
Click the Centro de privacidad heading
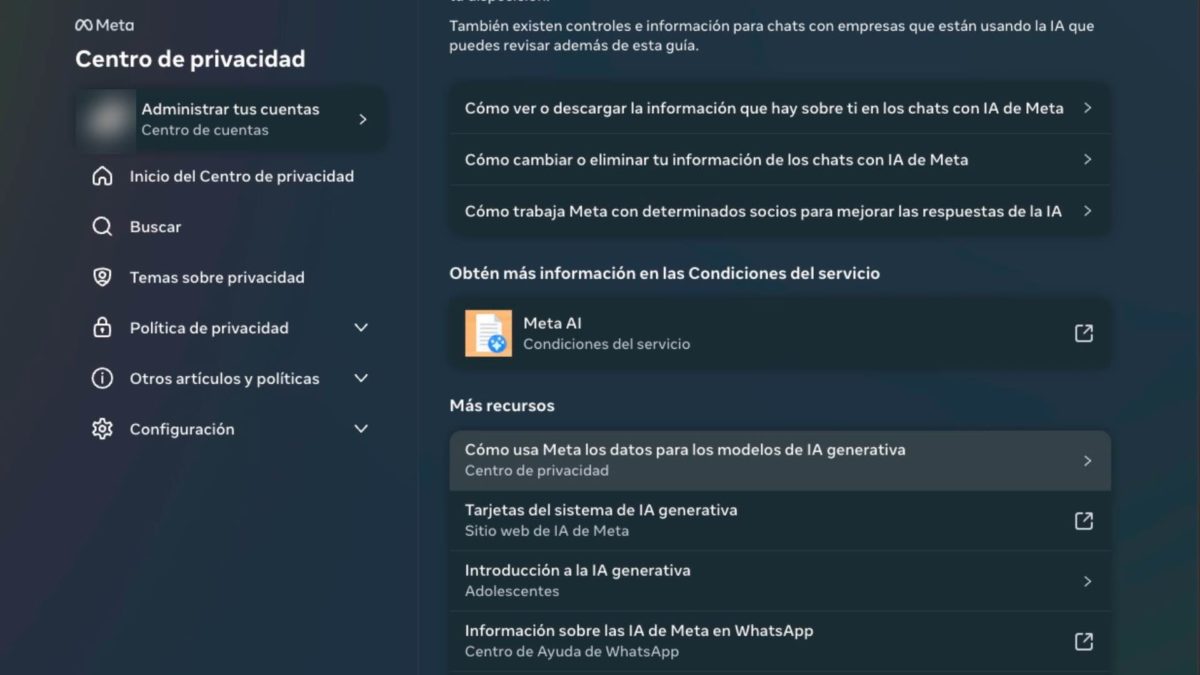tap(190, 59)
